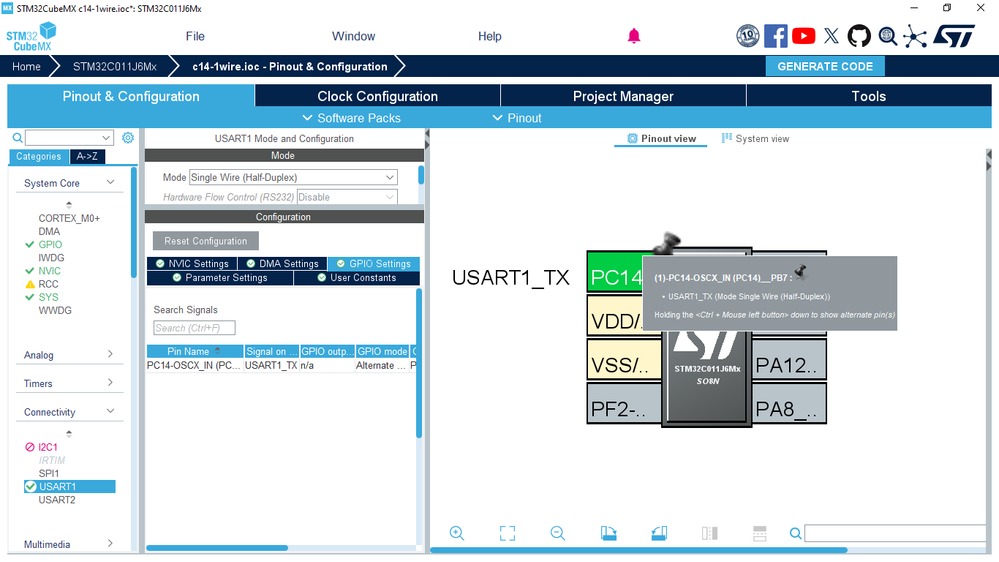Click the GENERATE CODE button
Screen dimensions: 999x562
pos(825,66)
